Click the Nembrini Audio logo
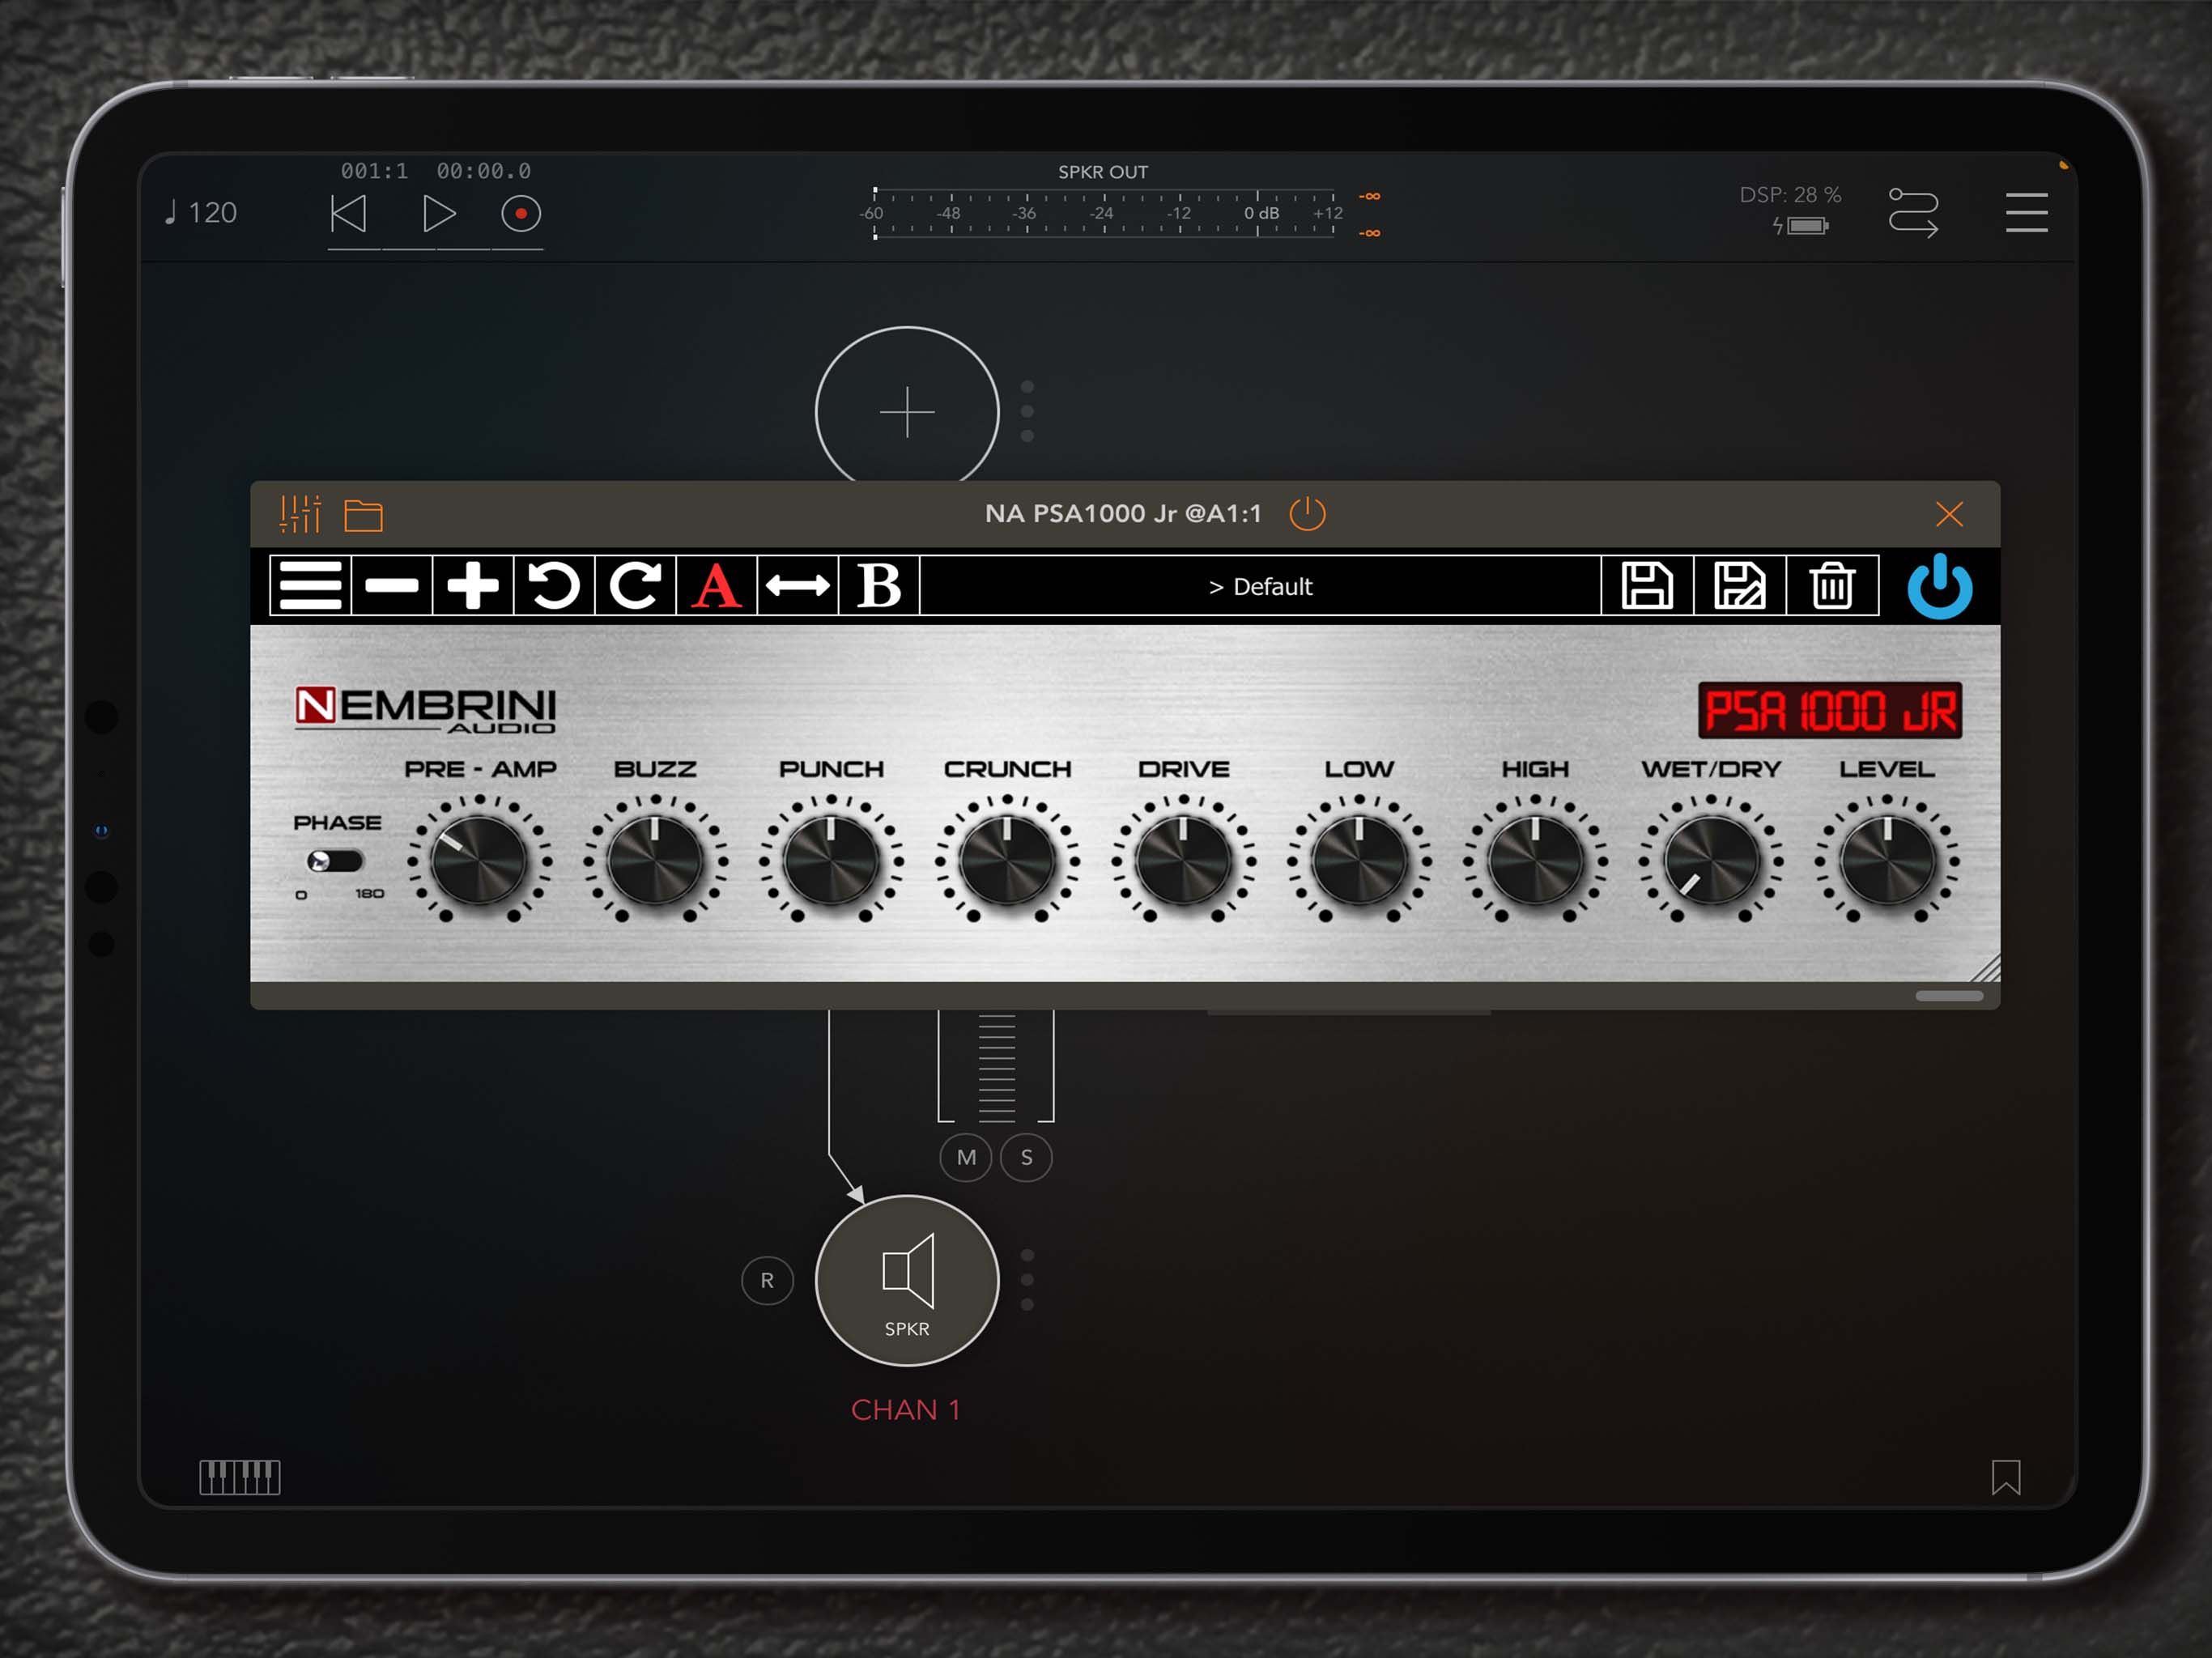Viewport: 2212px width, 1658px height. (425, 710)
